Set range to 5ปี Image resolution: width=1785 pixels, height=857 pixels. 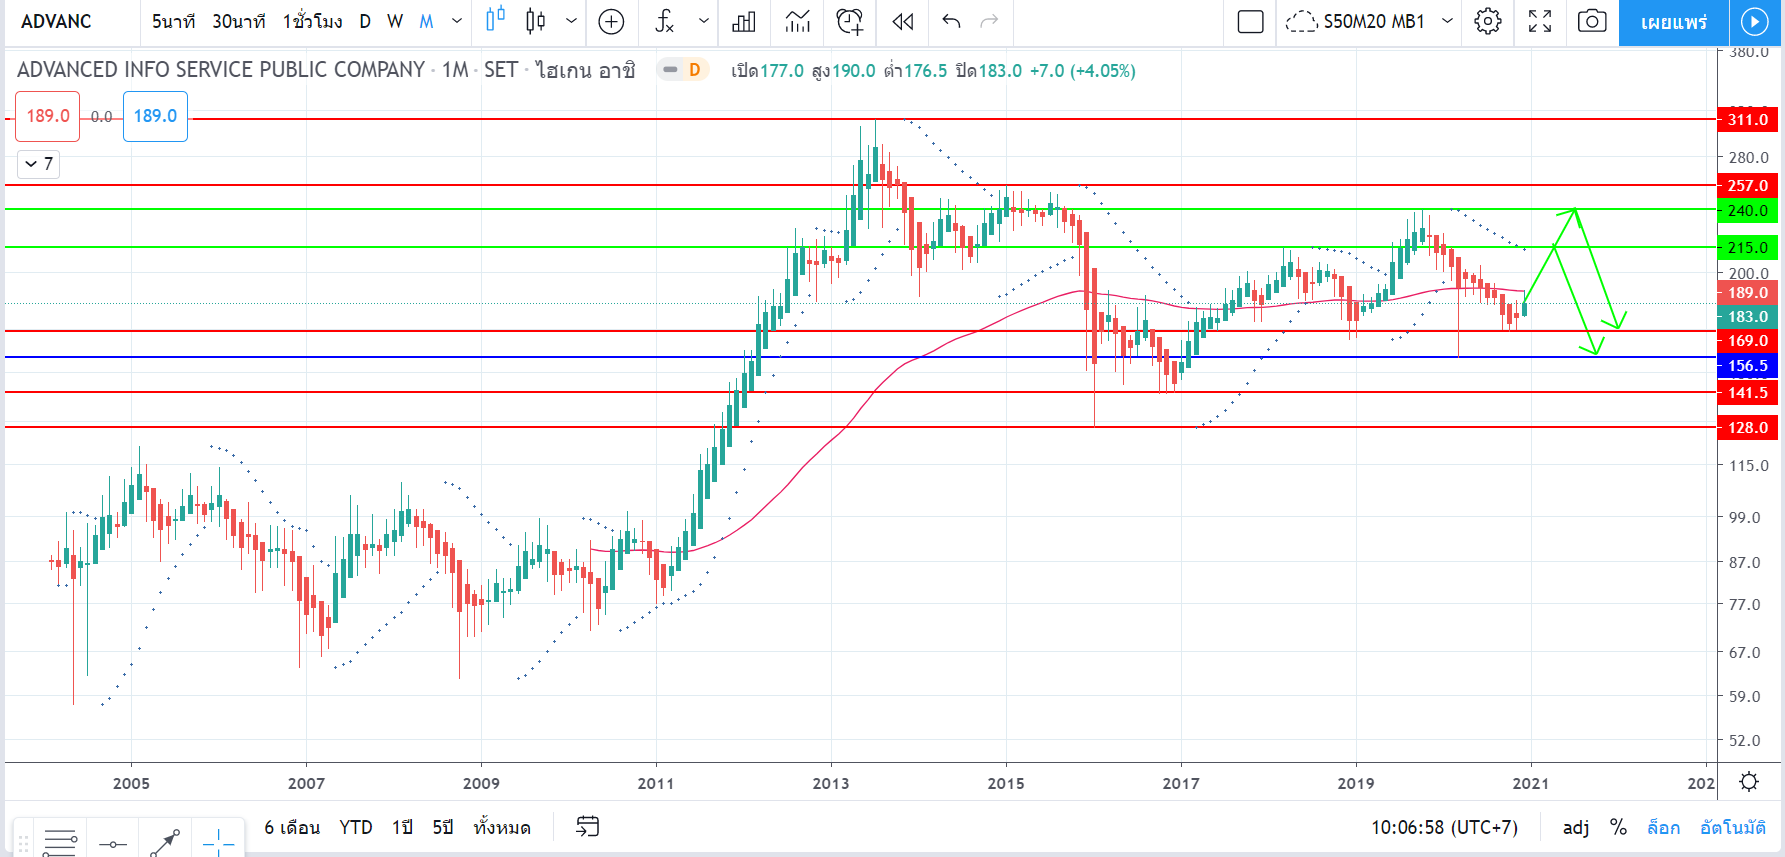coord(443,827)
